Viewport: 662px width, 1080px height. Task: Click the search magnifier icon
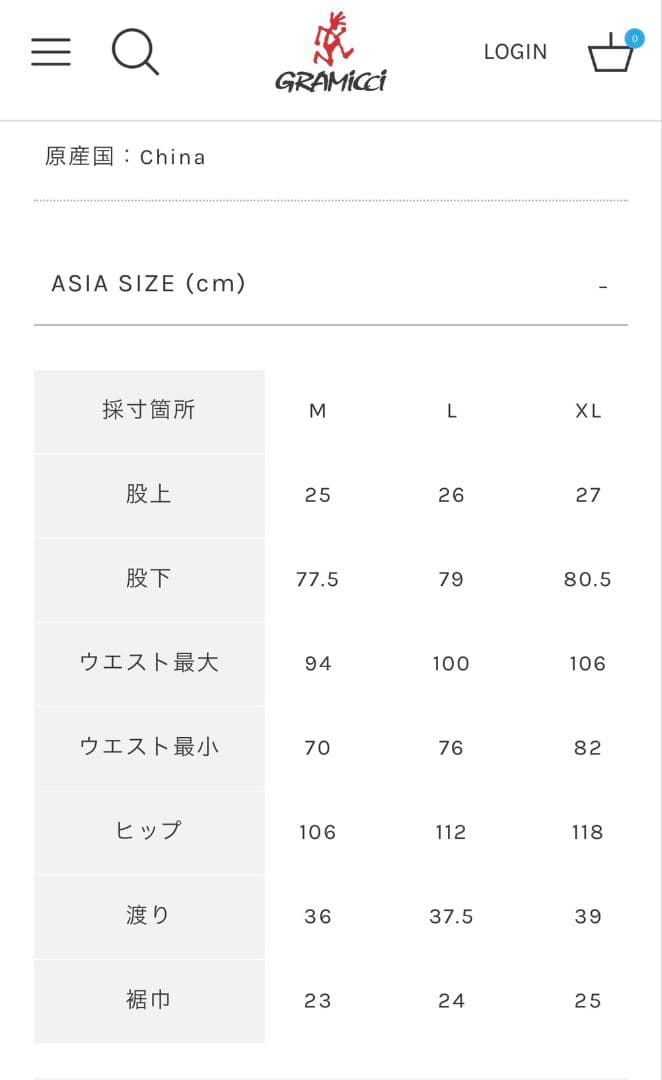(x=135, y=52)
